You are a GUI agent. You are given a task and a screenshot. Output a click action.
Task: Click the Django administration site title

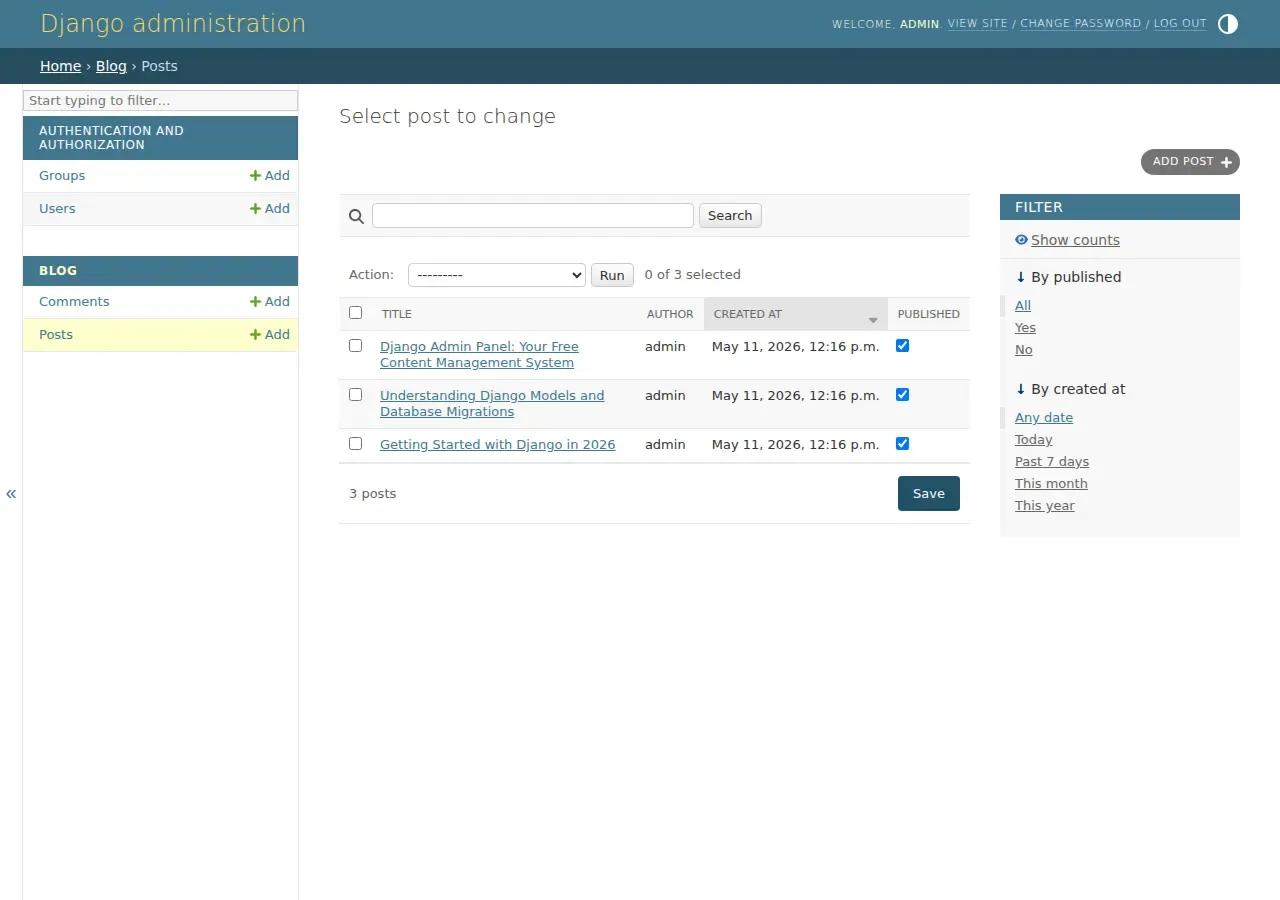(173, 23)
